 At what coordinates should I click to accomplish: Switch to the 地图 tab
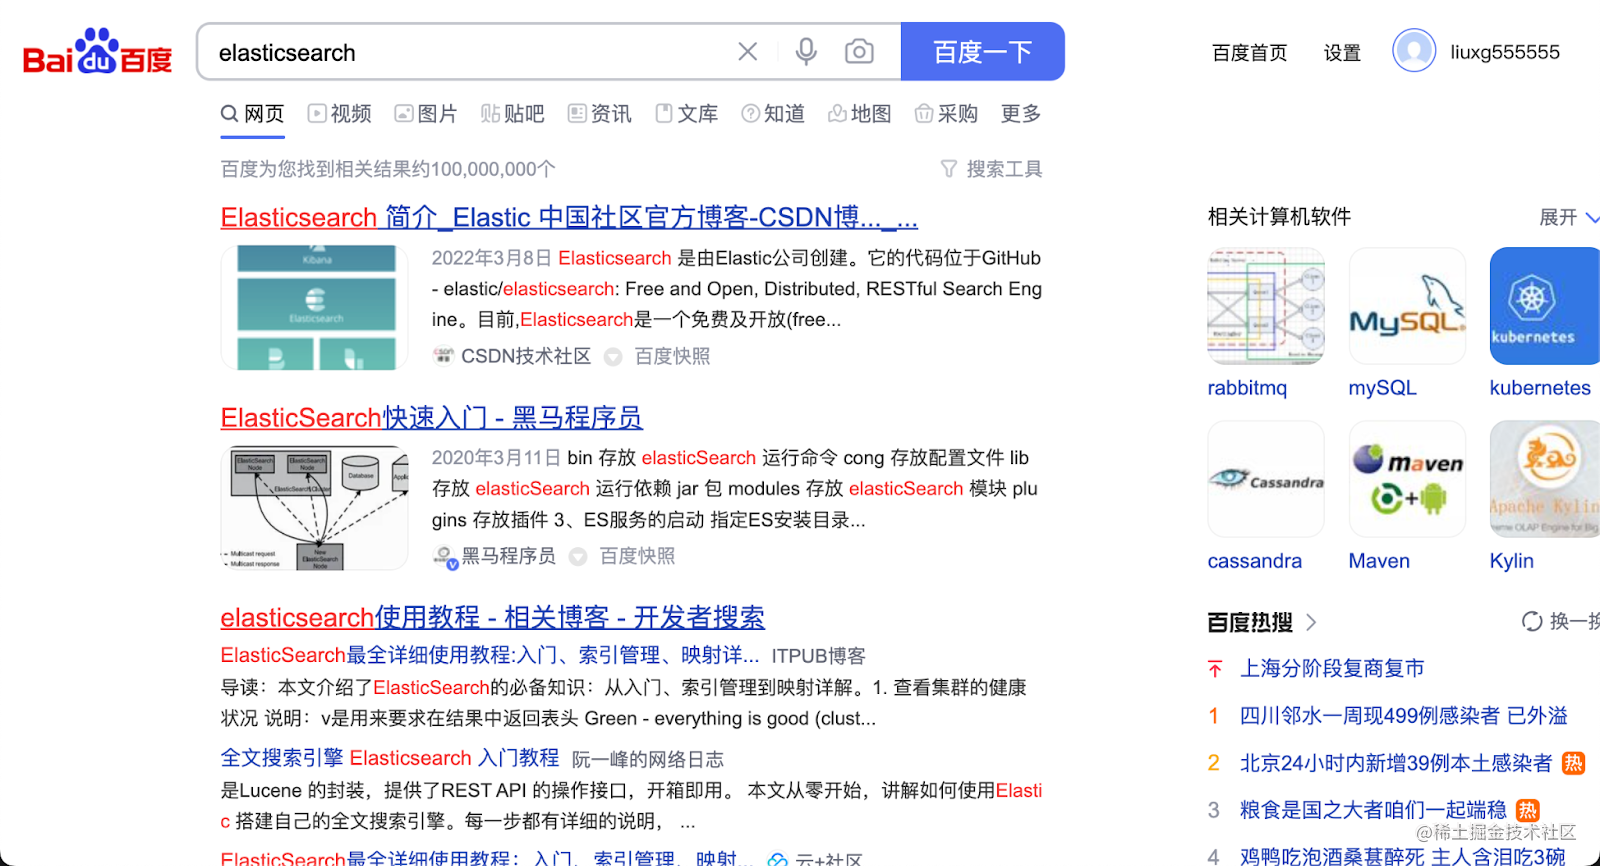(x=860, y=114)
